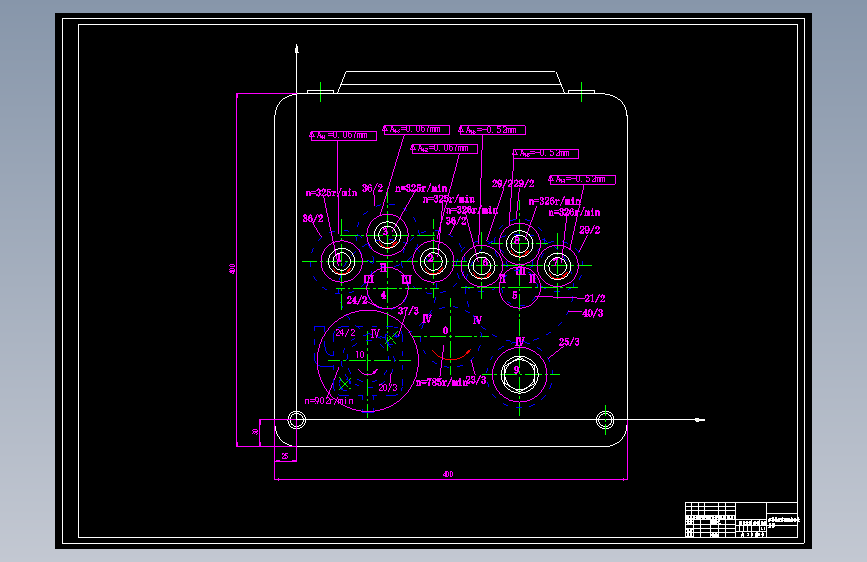Click the red rotation arrow near the 0 origin label

451,355
